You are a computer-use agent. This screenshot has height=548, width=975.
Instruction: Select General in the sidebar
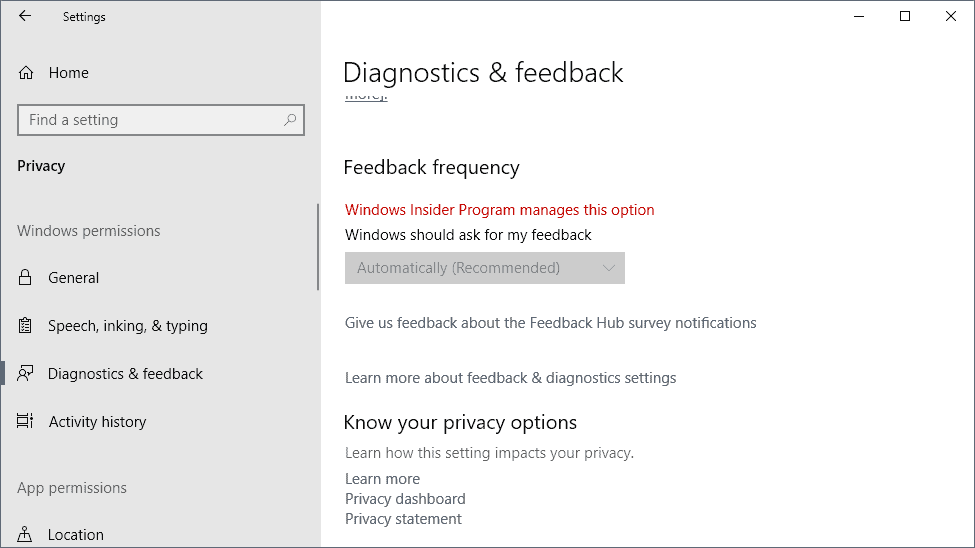[74, 278]
